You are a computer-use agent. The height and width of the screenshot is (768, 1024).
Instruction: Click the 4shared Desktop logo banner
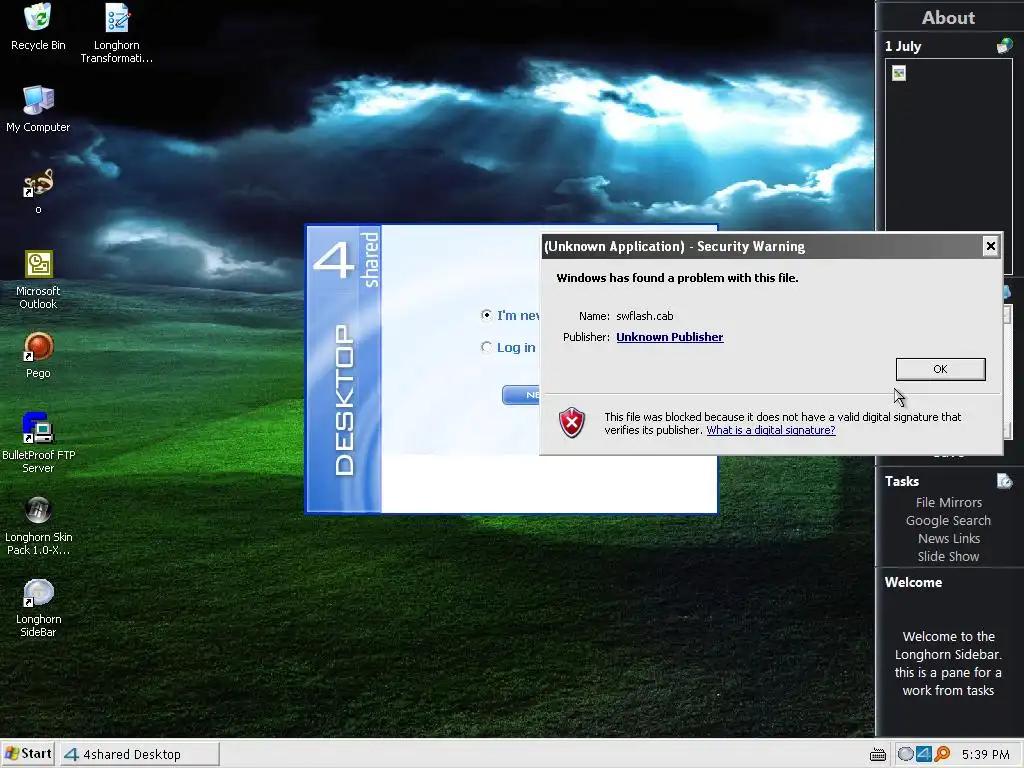pyautogui.click(x=344, y=369)
